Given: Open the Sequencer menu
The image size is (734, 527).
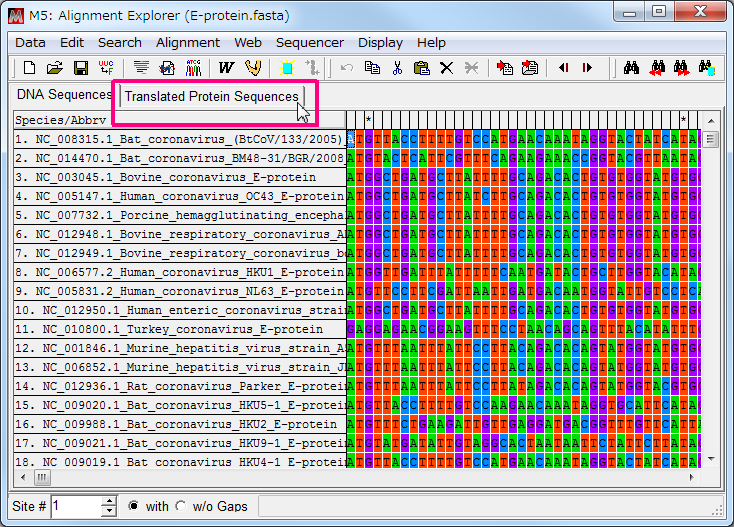Looking at the screenshot, I should (309, 42).
